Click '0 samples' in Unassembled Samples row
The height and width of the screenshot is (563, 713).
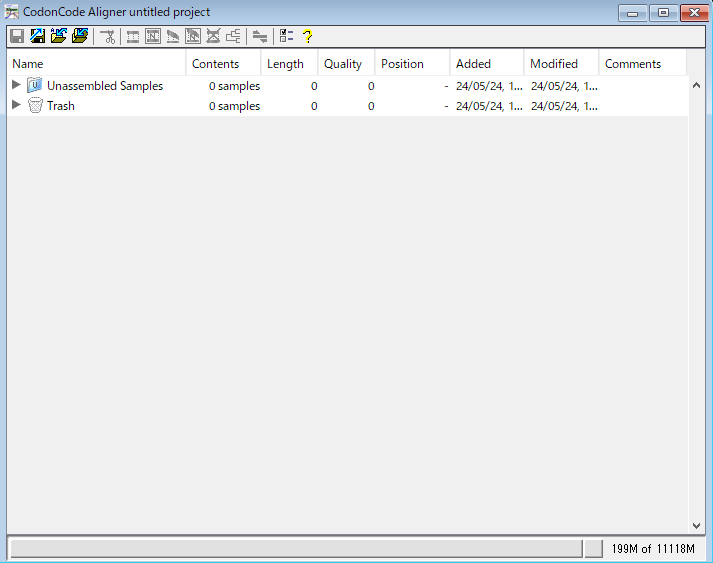pyautogui.click(x=234, y=86)
